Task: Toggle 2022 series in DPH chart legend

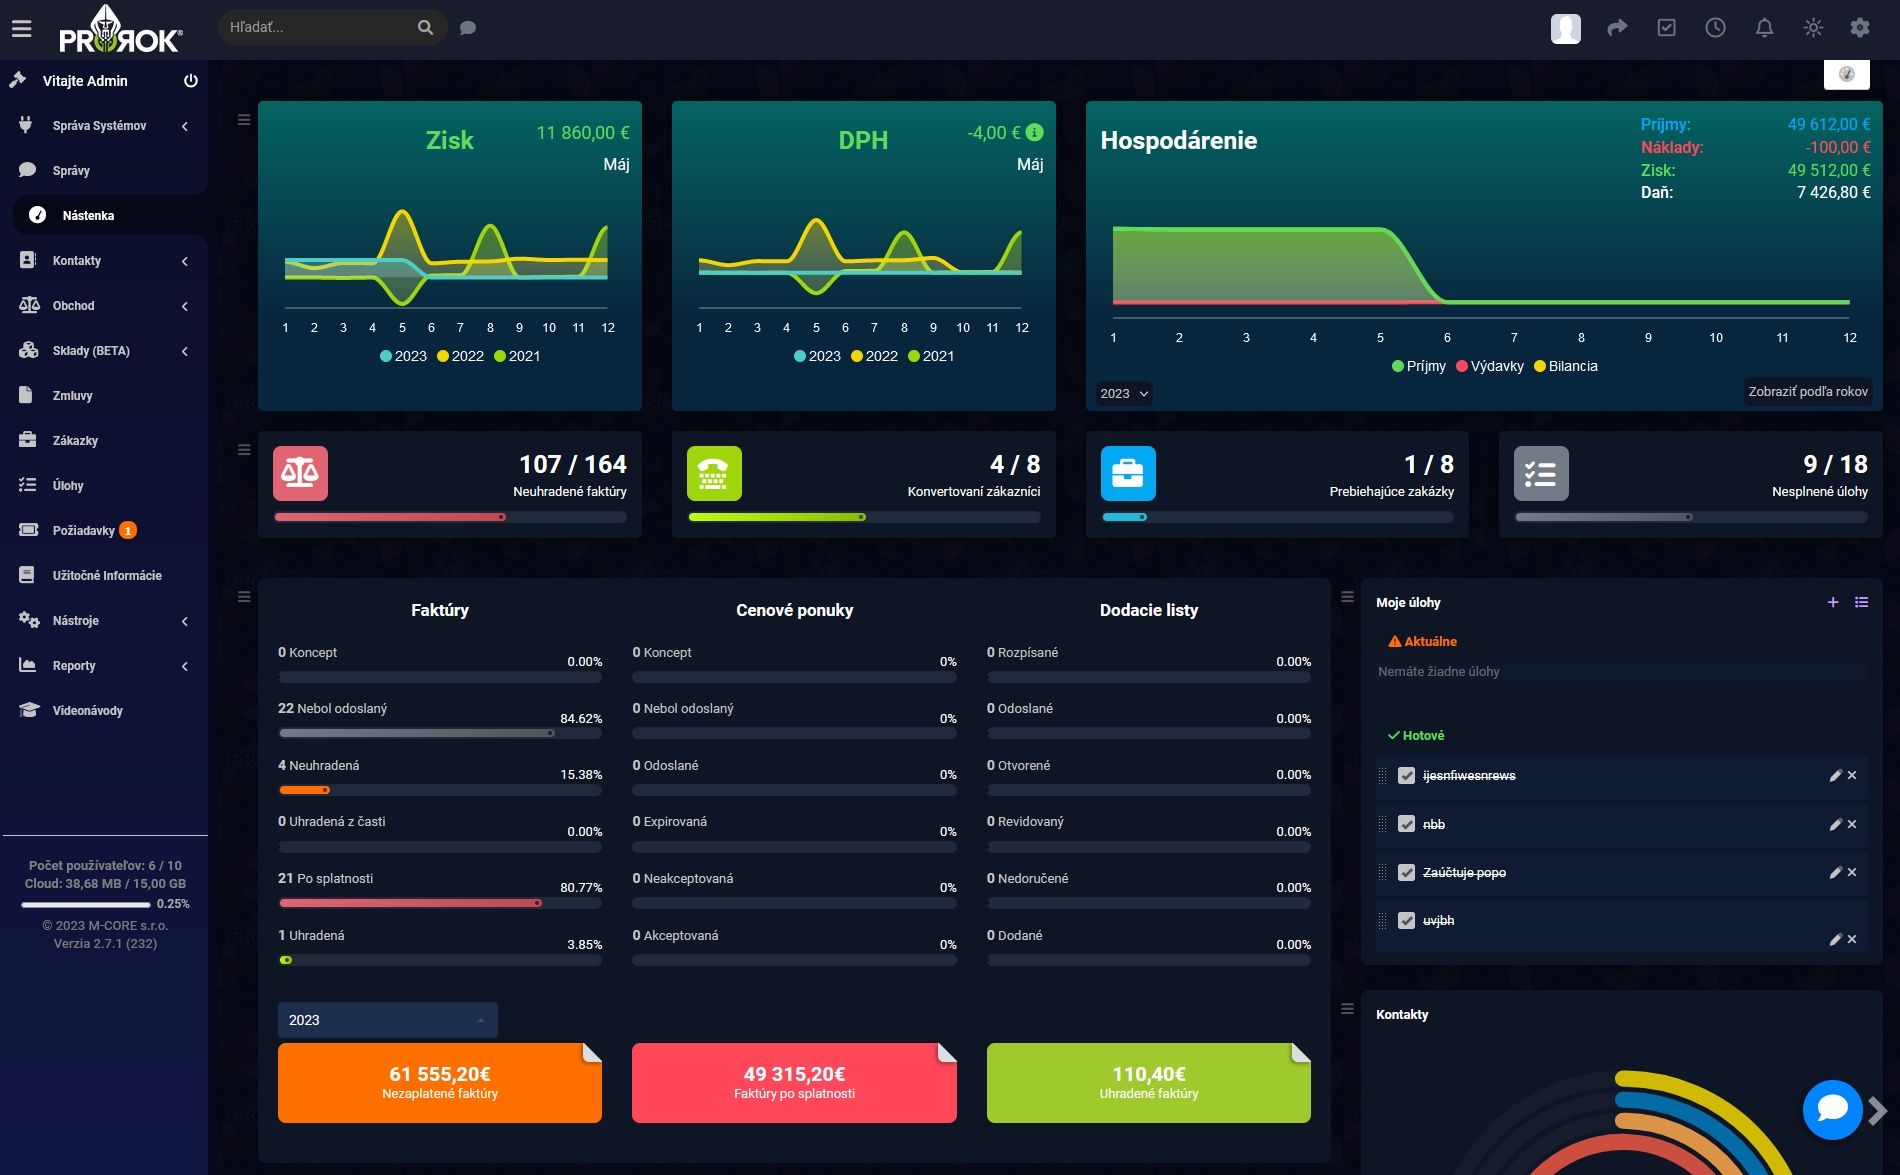Action: 874,356
